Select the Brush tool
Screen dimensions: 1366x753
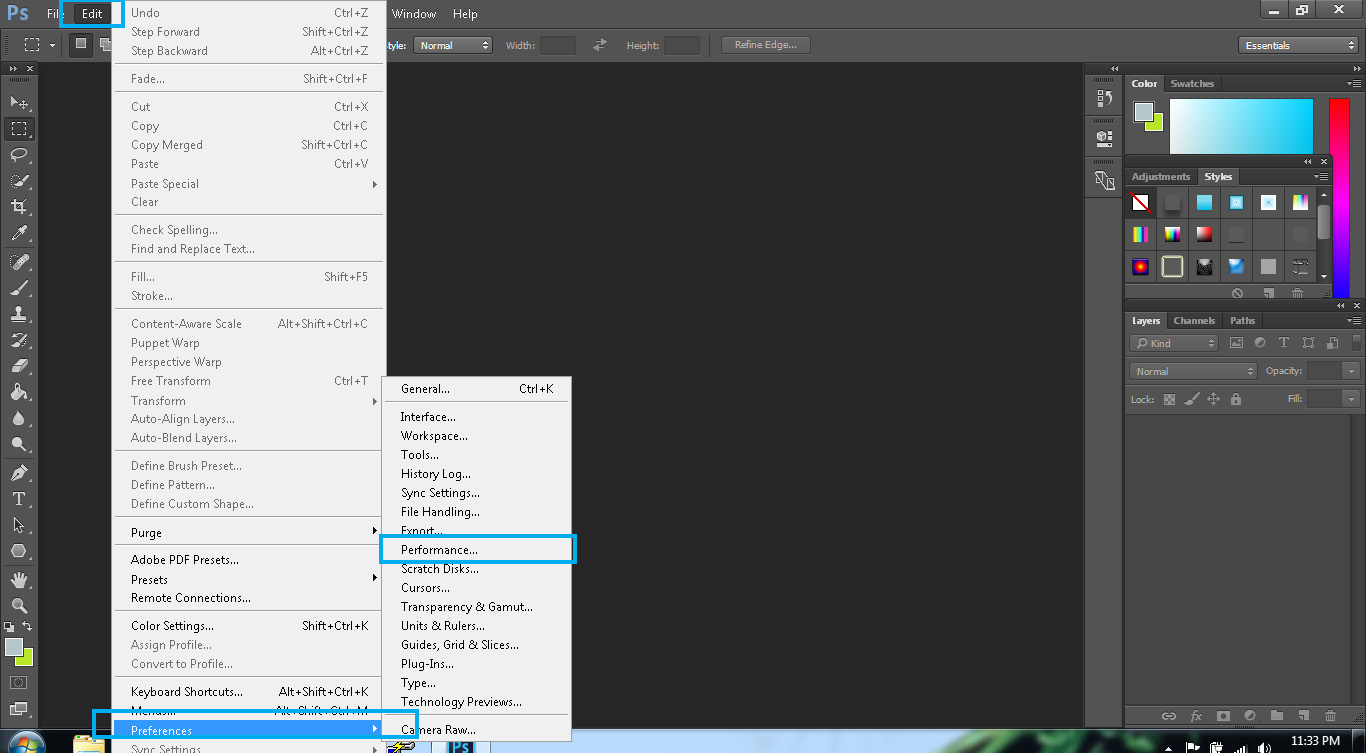click(19, 287)
